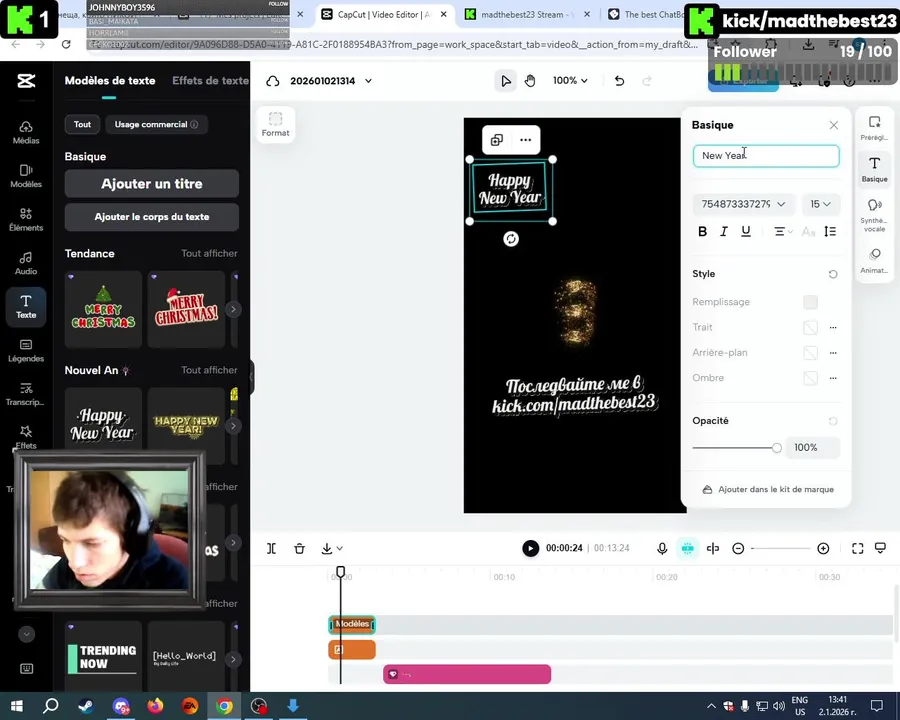
Task: Open the Légendes sidebar panel
Action: (x=26, y=351)
